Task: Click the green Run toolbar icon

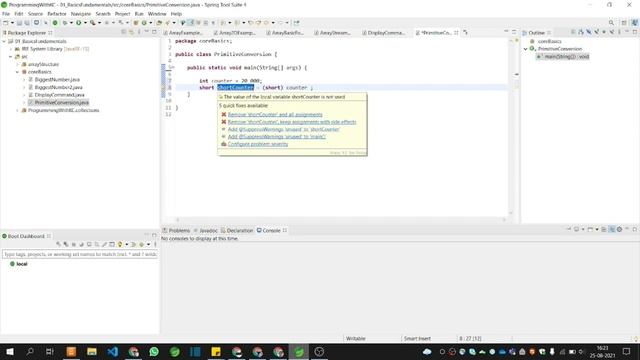Action: click(x=79, y=23)
